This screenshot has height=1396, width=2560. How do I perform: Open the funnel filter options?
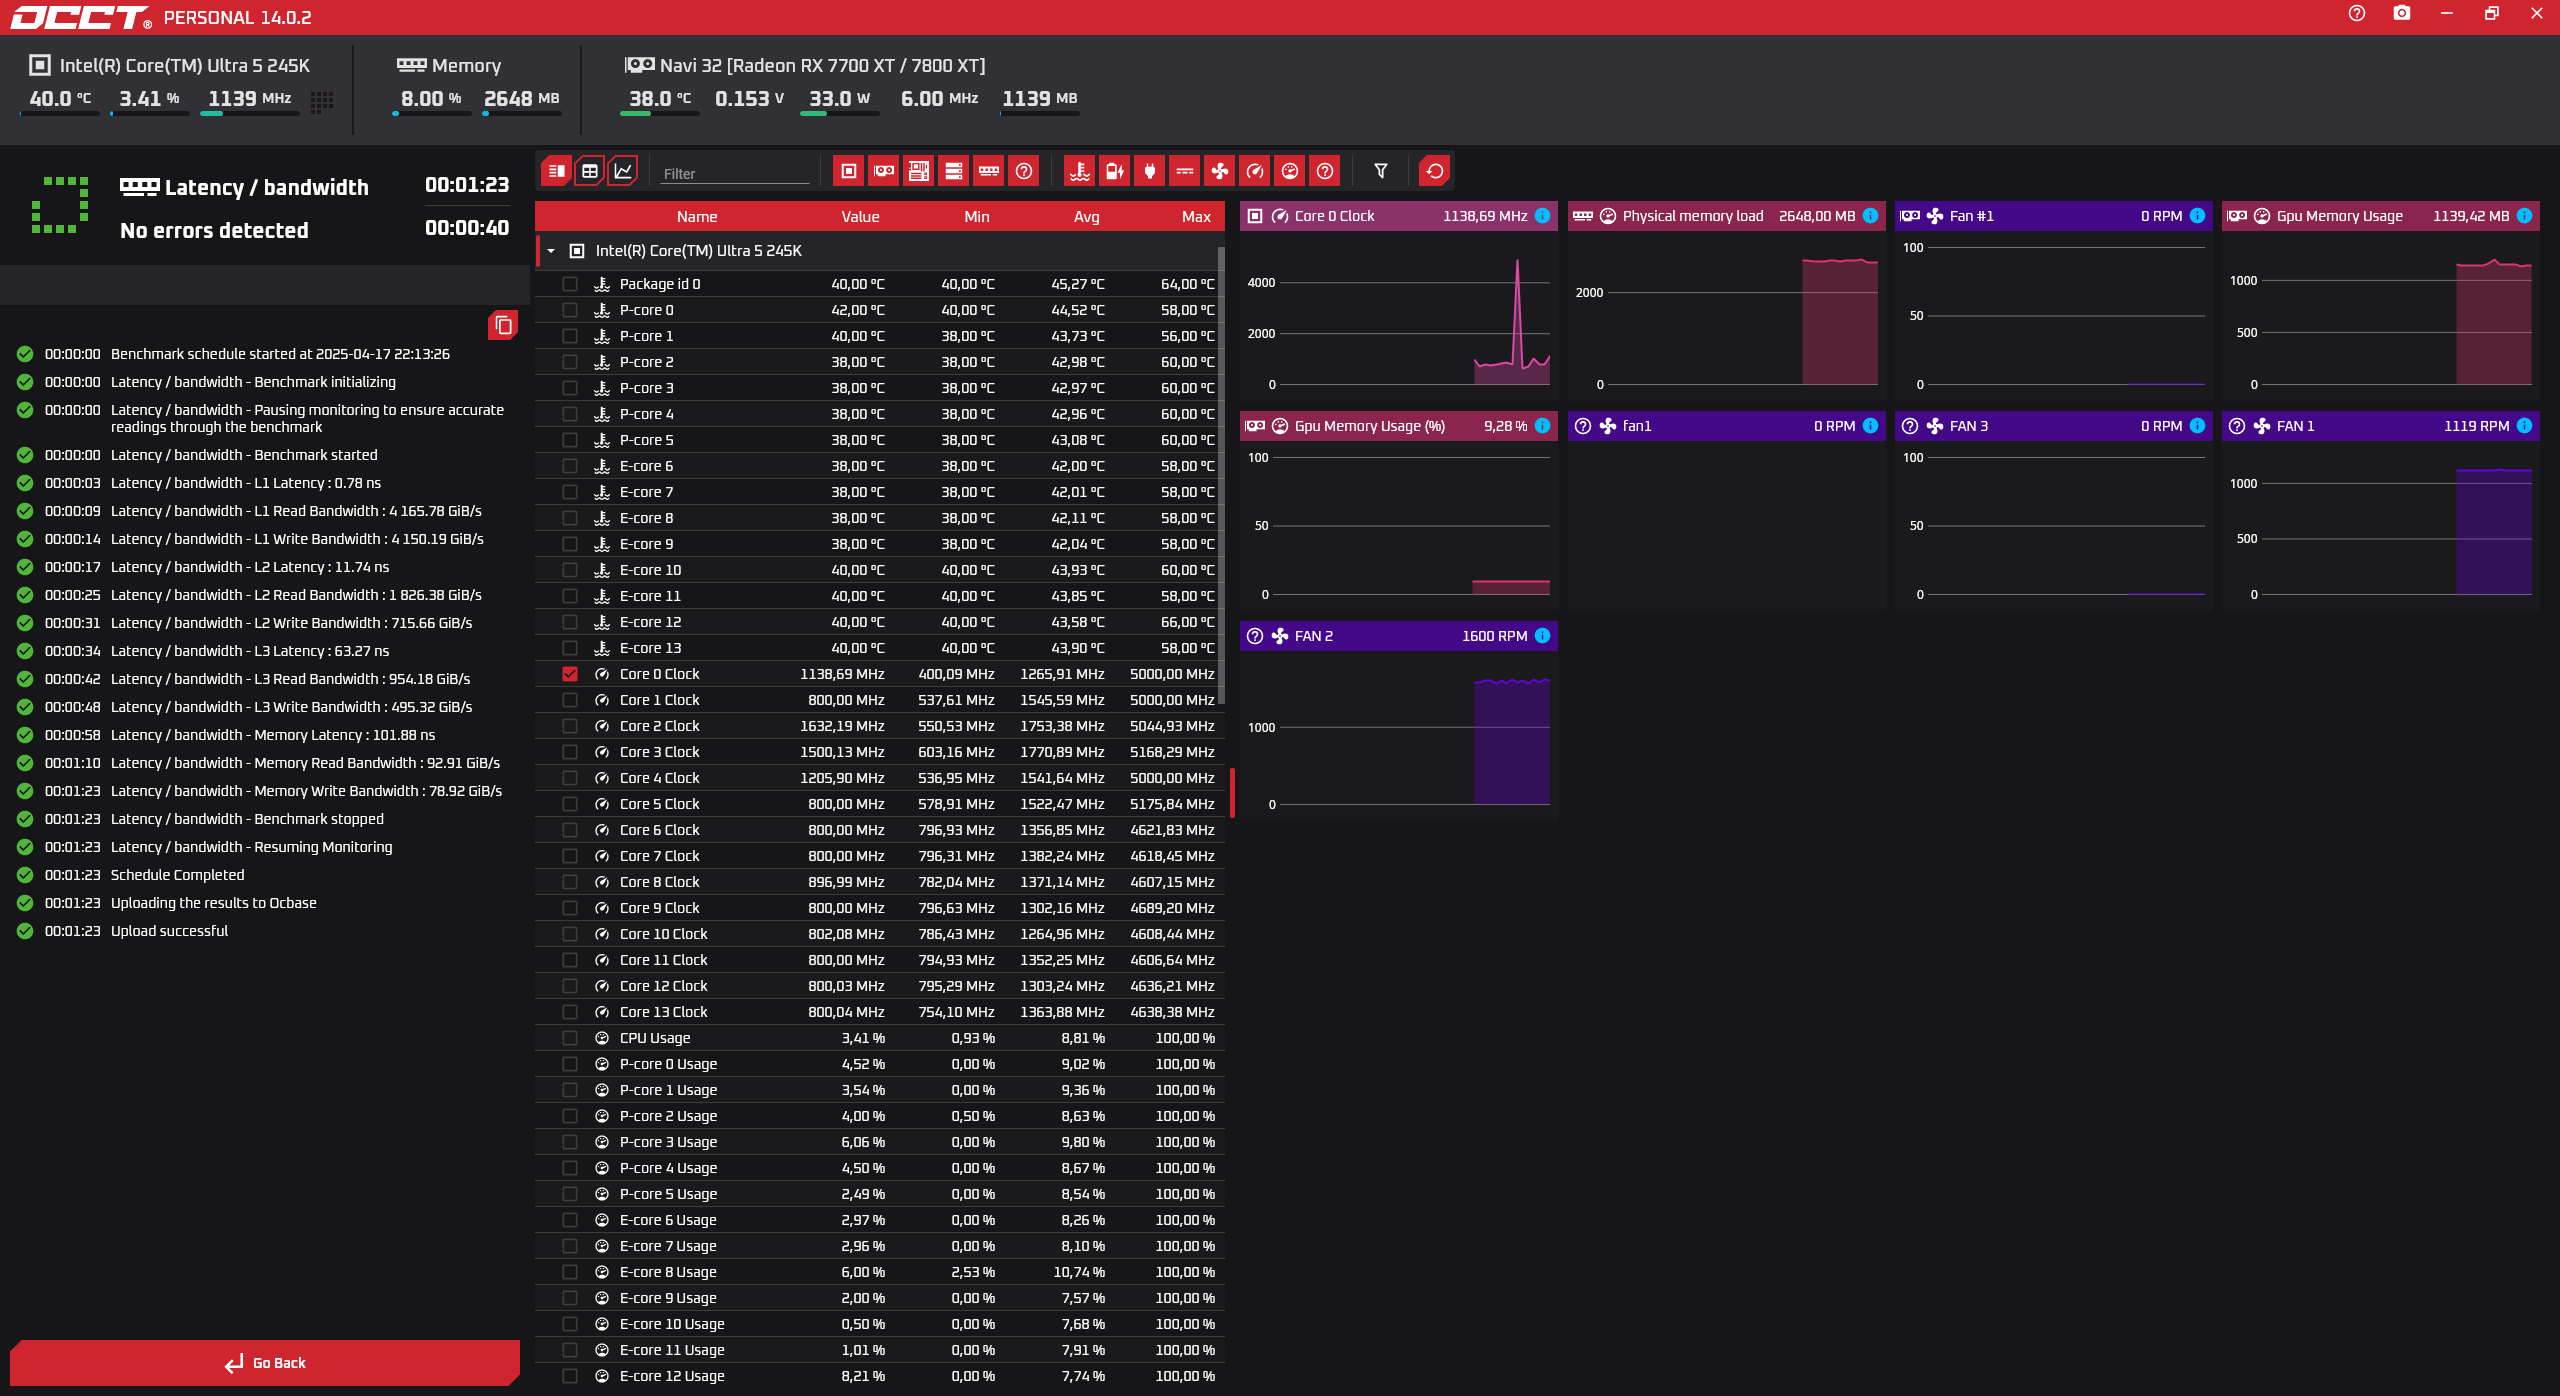pyautogui.click(x=1380, y=171)
